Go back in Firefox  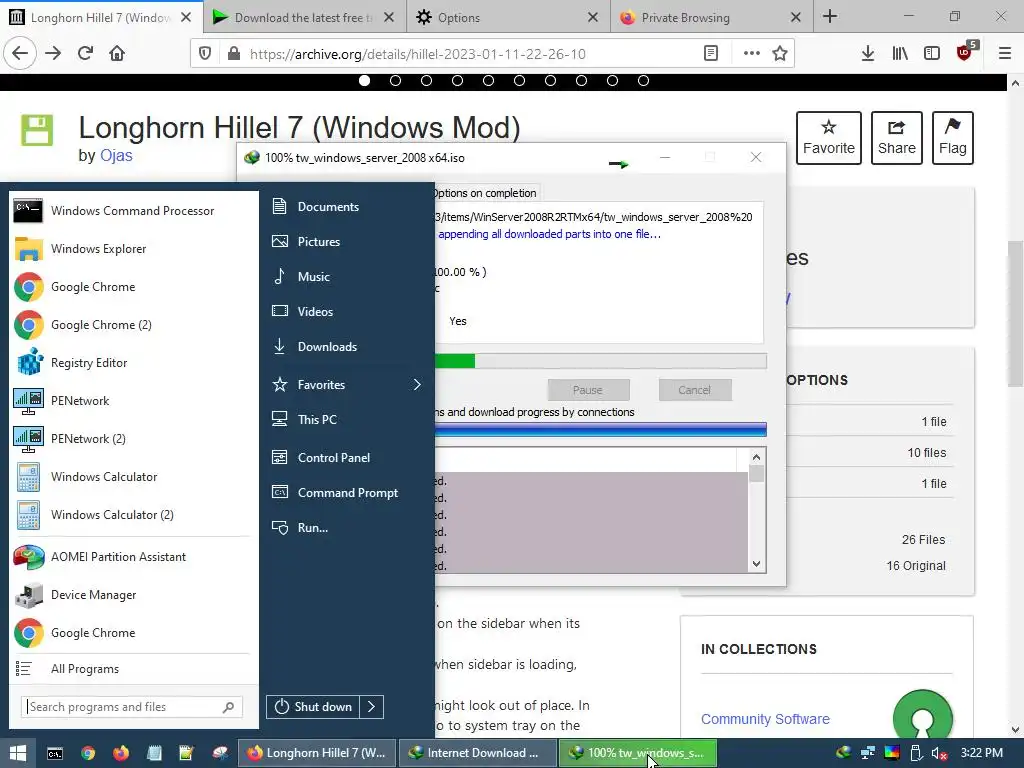point(20,54)
